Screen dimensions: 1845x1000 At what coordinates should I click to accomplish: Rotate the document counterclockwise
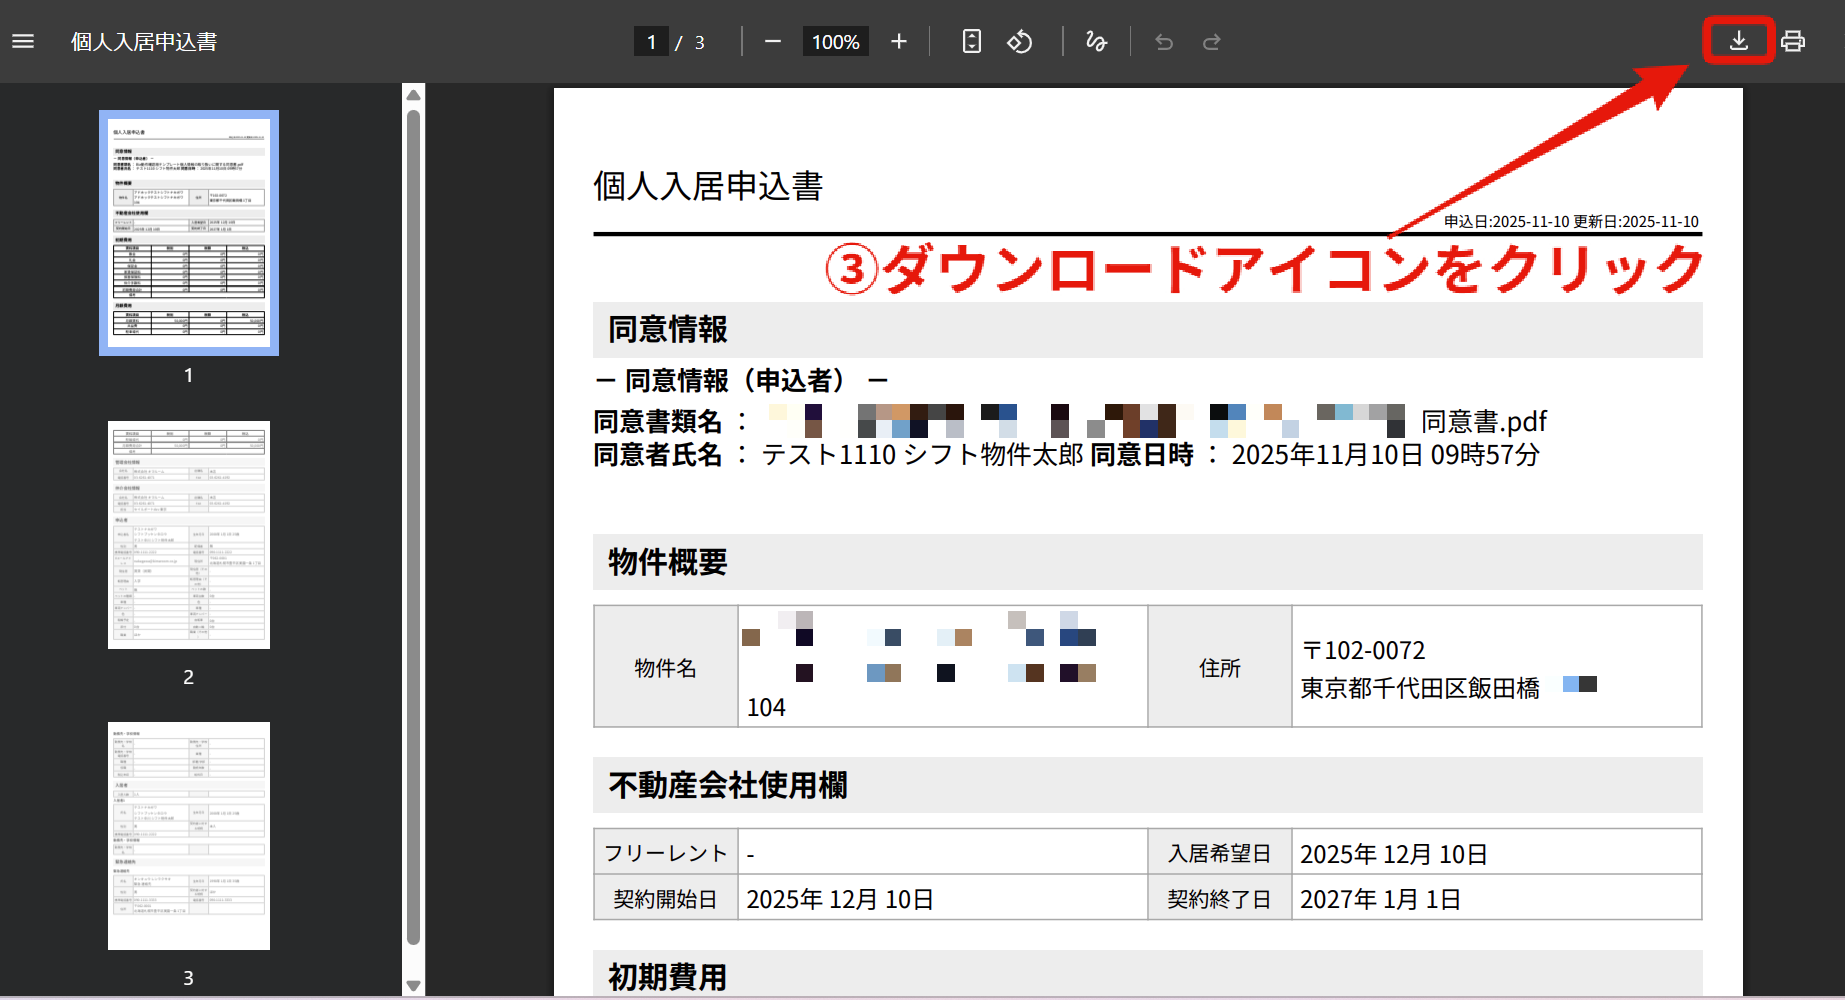(x=1019, y=41)
